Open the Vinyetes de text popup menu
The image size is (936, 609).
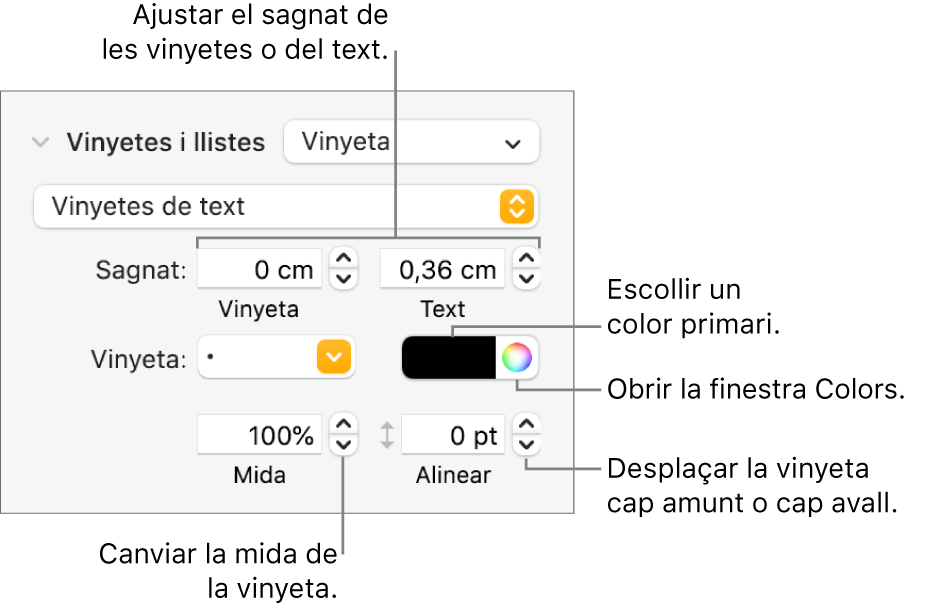click(x=285, y=207)
